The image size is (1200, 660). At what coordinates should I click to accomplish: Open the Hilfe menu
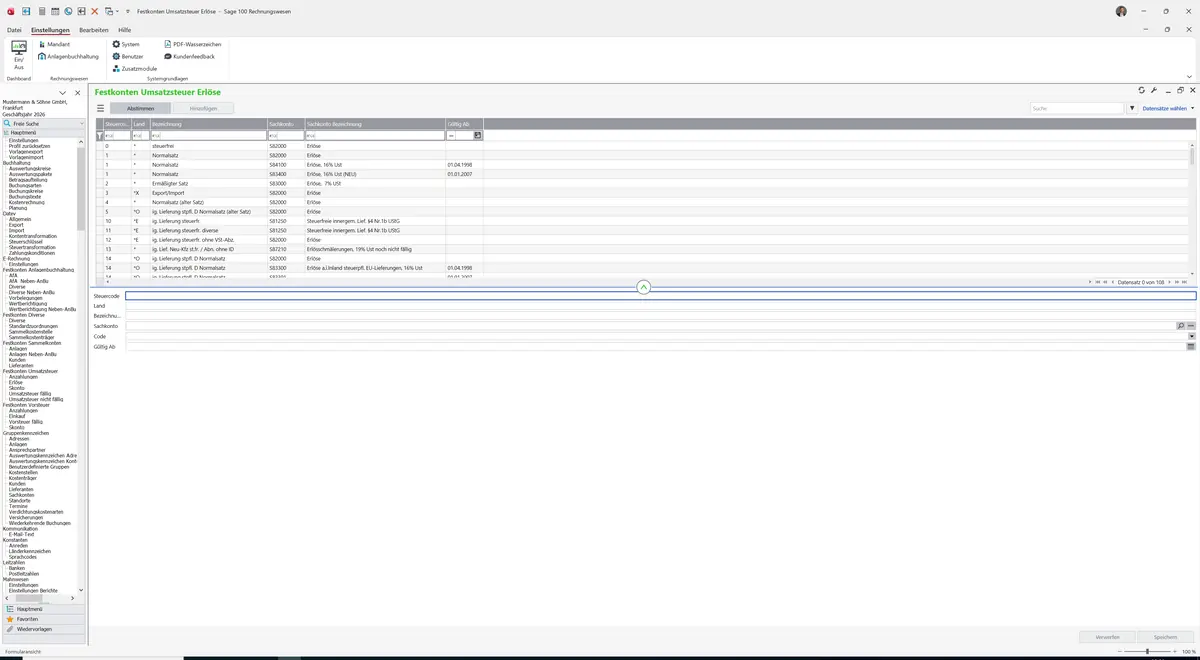coord(125,30)
